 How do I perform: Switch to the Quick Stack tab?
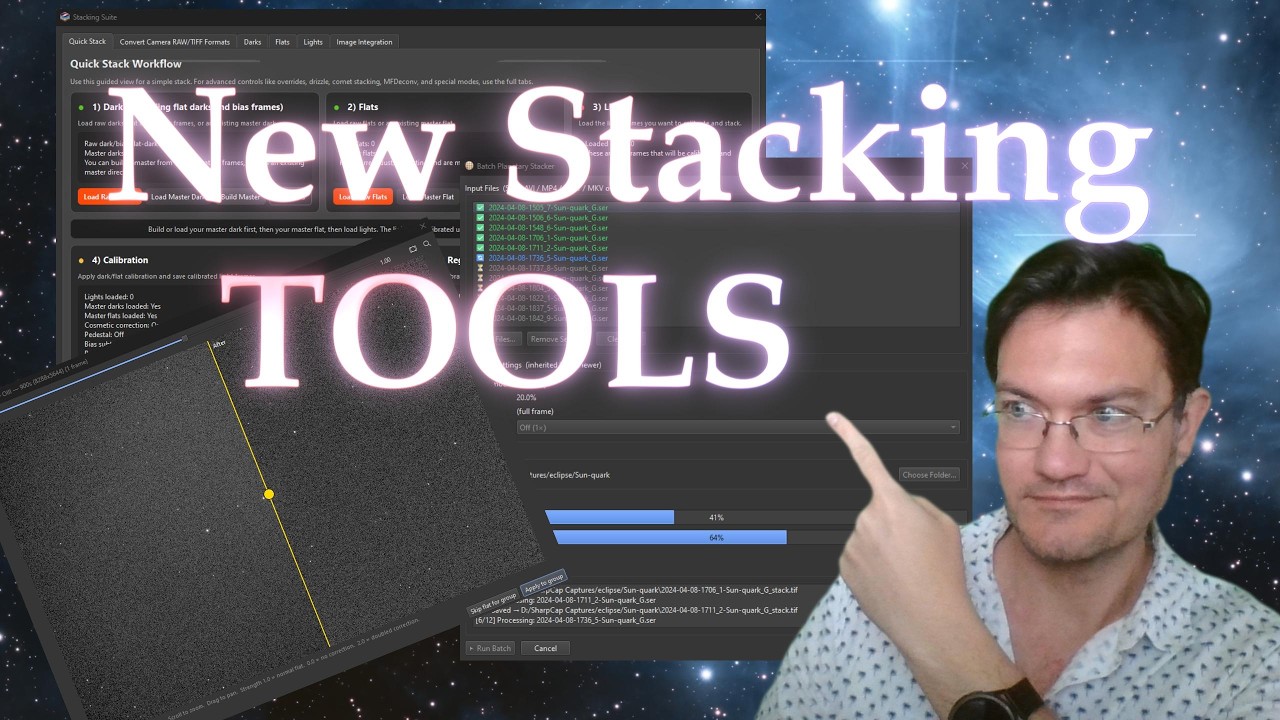(x=87, y=42)
